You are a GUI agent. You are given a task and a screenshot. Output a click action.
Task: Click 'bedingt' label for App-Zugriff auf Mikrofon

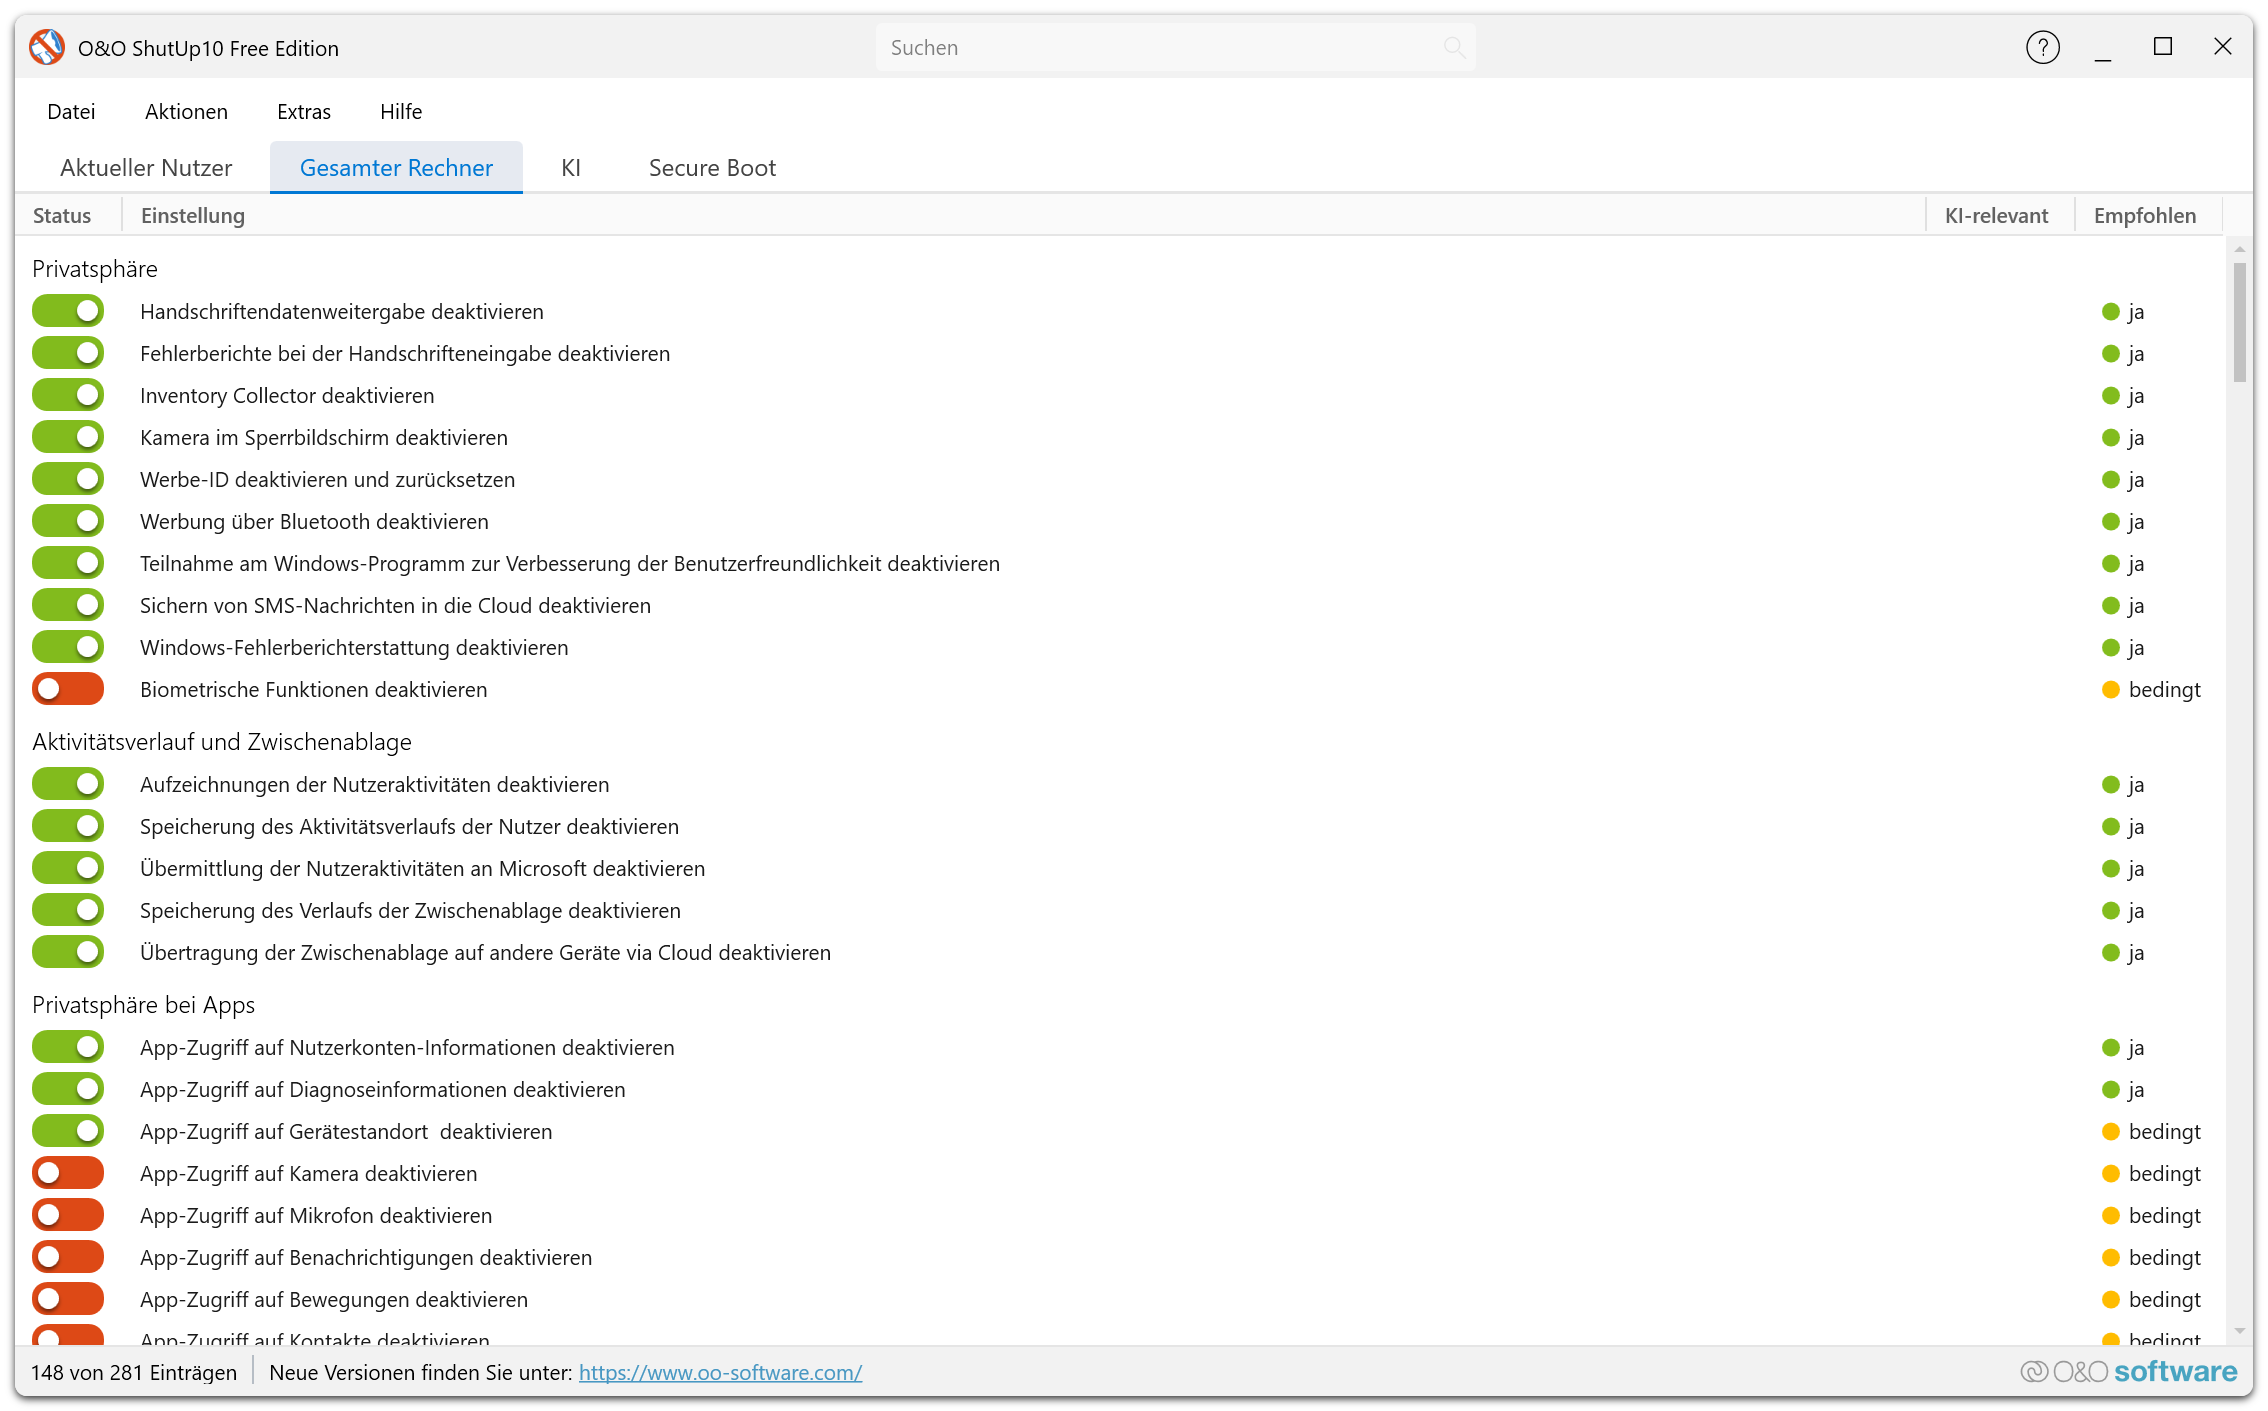click(2164, 1216)
